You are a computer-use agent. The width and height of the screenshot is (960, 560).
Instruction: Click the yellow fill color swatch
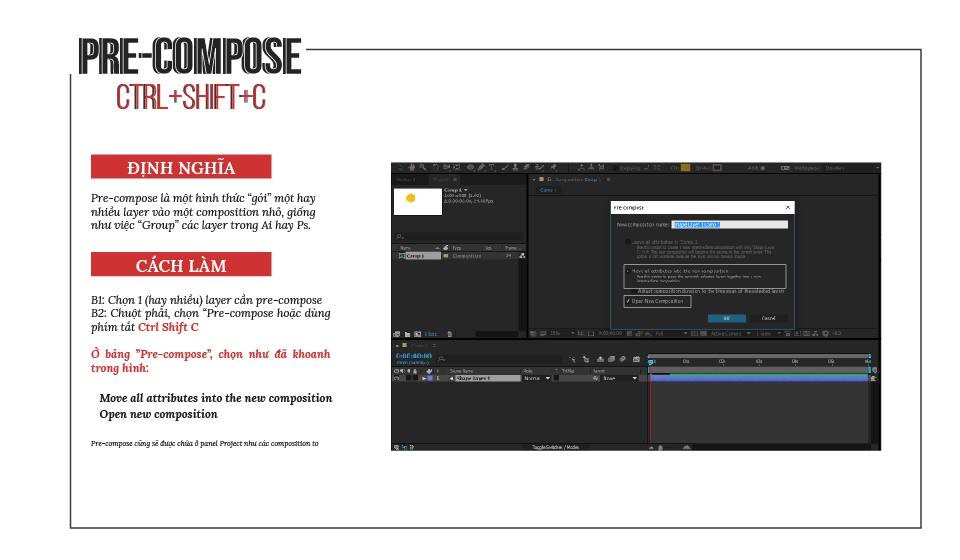(685, 168)
